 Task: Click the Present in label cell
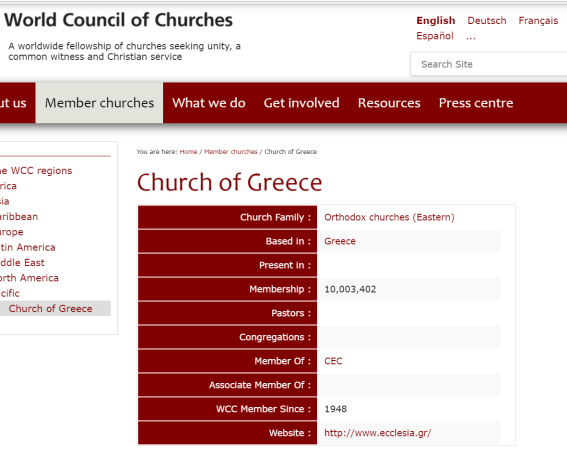point(227,265)
